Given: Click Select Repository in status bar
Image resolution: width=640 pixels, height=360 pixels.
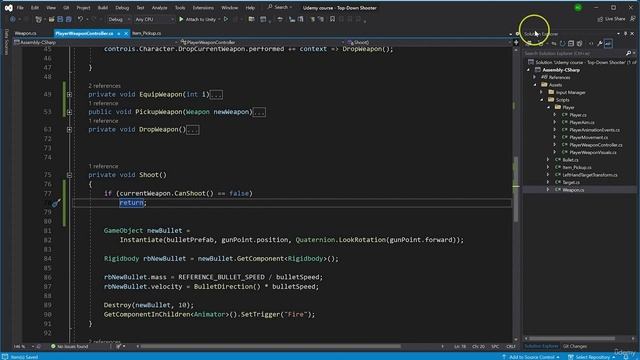Looking at the screenshot, I should (592, 357).
